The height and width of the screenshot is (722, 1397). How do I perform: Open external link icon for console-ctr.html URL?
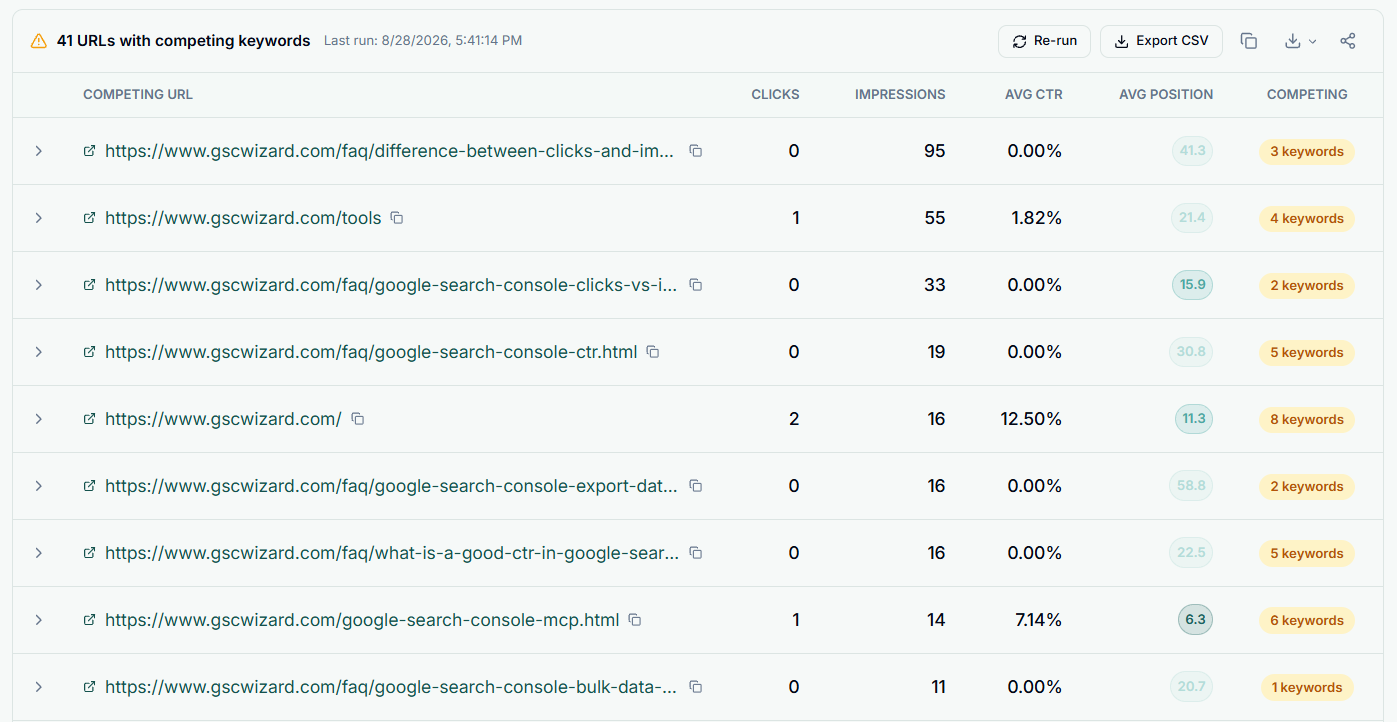pos(89,352)
